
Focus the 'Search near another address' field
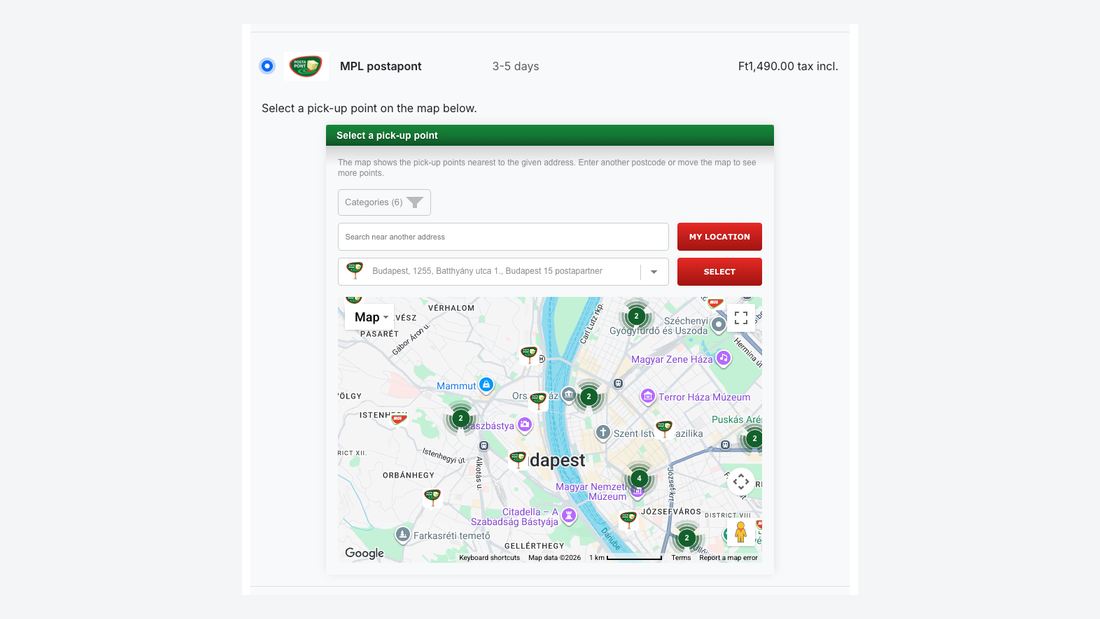click(503, 237)
